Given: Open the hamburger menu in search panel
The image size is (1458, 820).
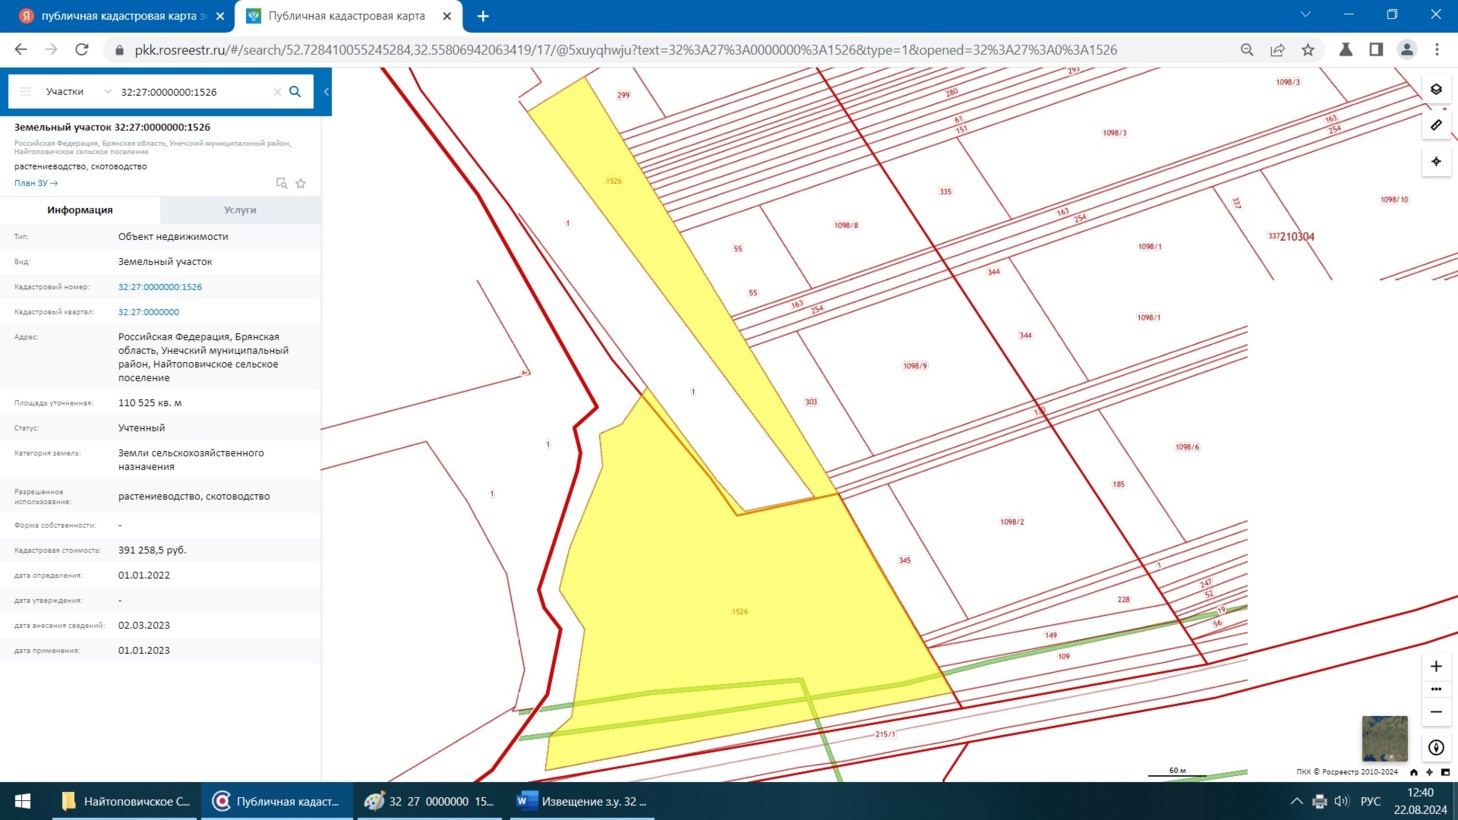Looking at the screenshot, I should pyautogui.click(x=26, y=92).
